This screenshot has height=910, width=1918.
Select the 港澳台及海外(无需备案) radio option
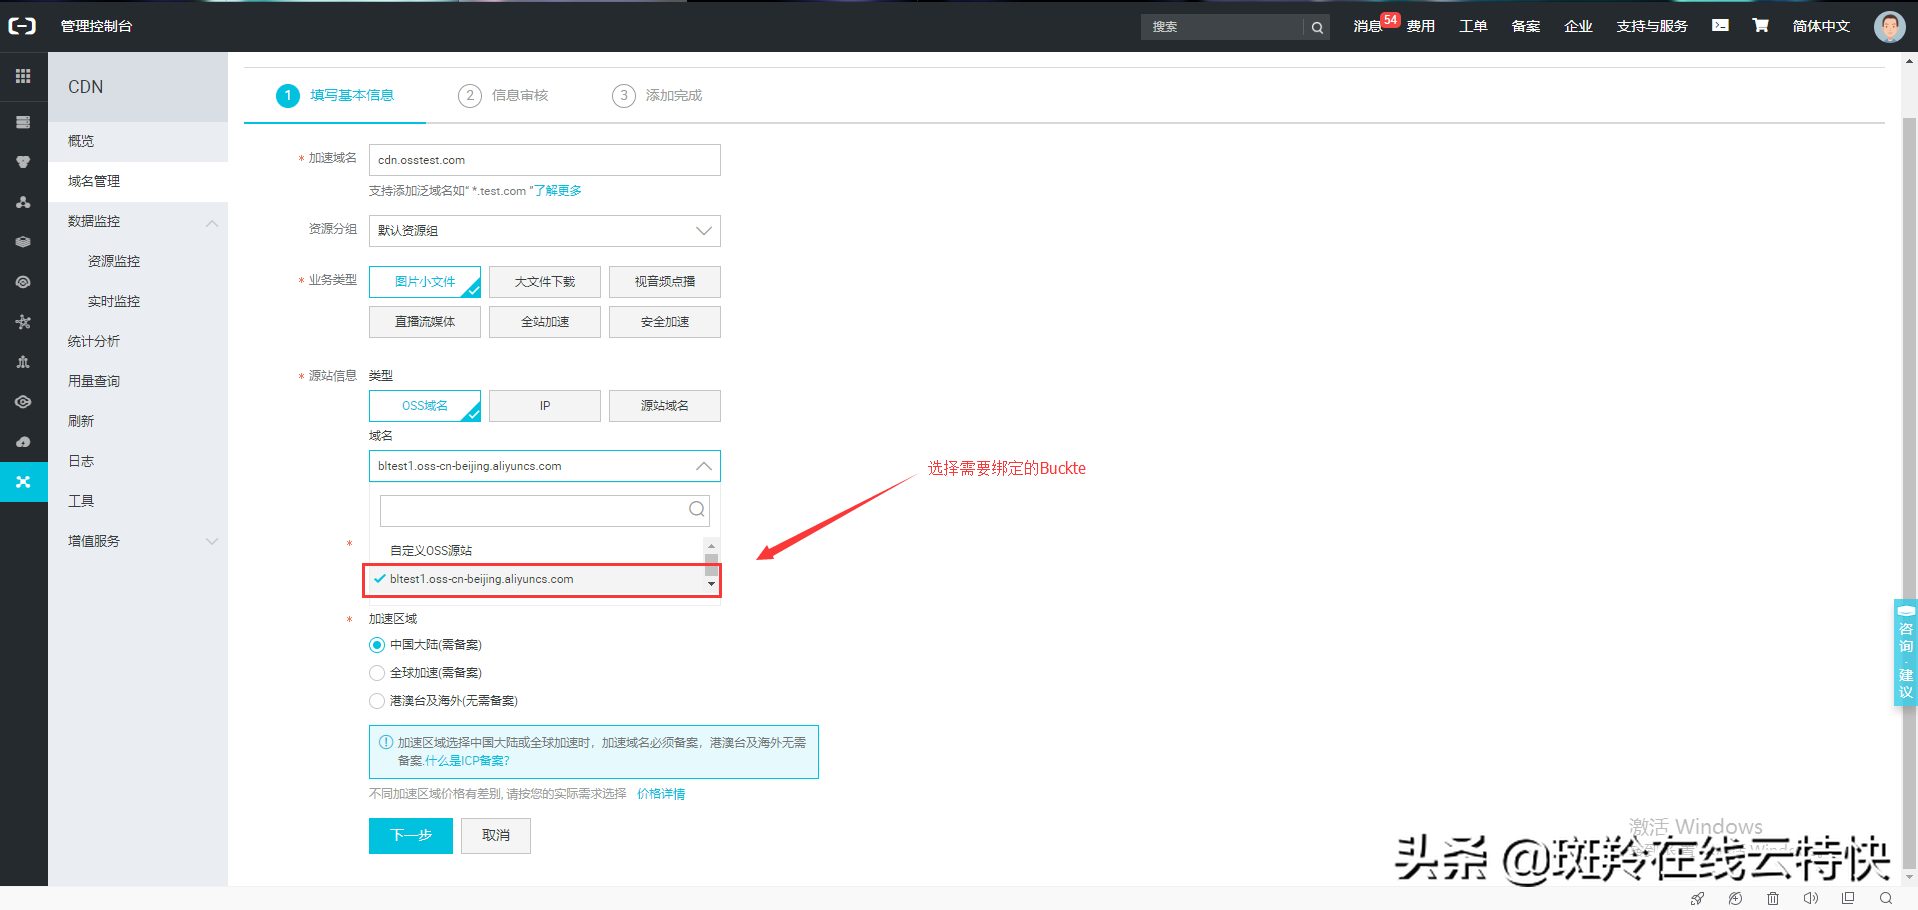[377, 701]
